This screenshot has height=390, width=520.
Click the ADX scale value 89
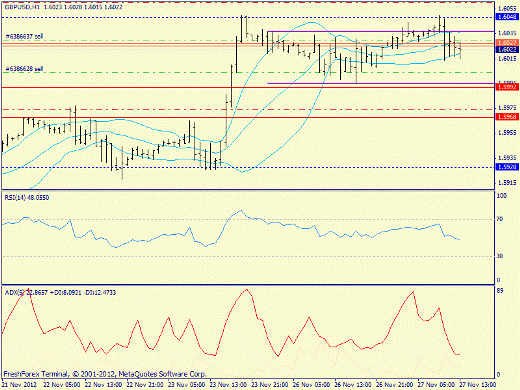pos(500,291)
